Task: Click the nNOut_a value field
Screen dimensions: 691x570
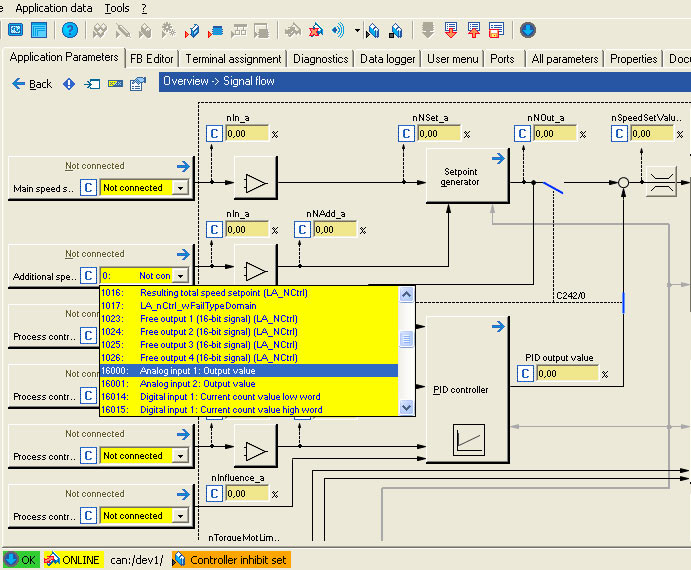Action: pyautogui.click(x=555, y=133)
